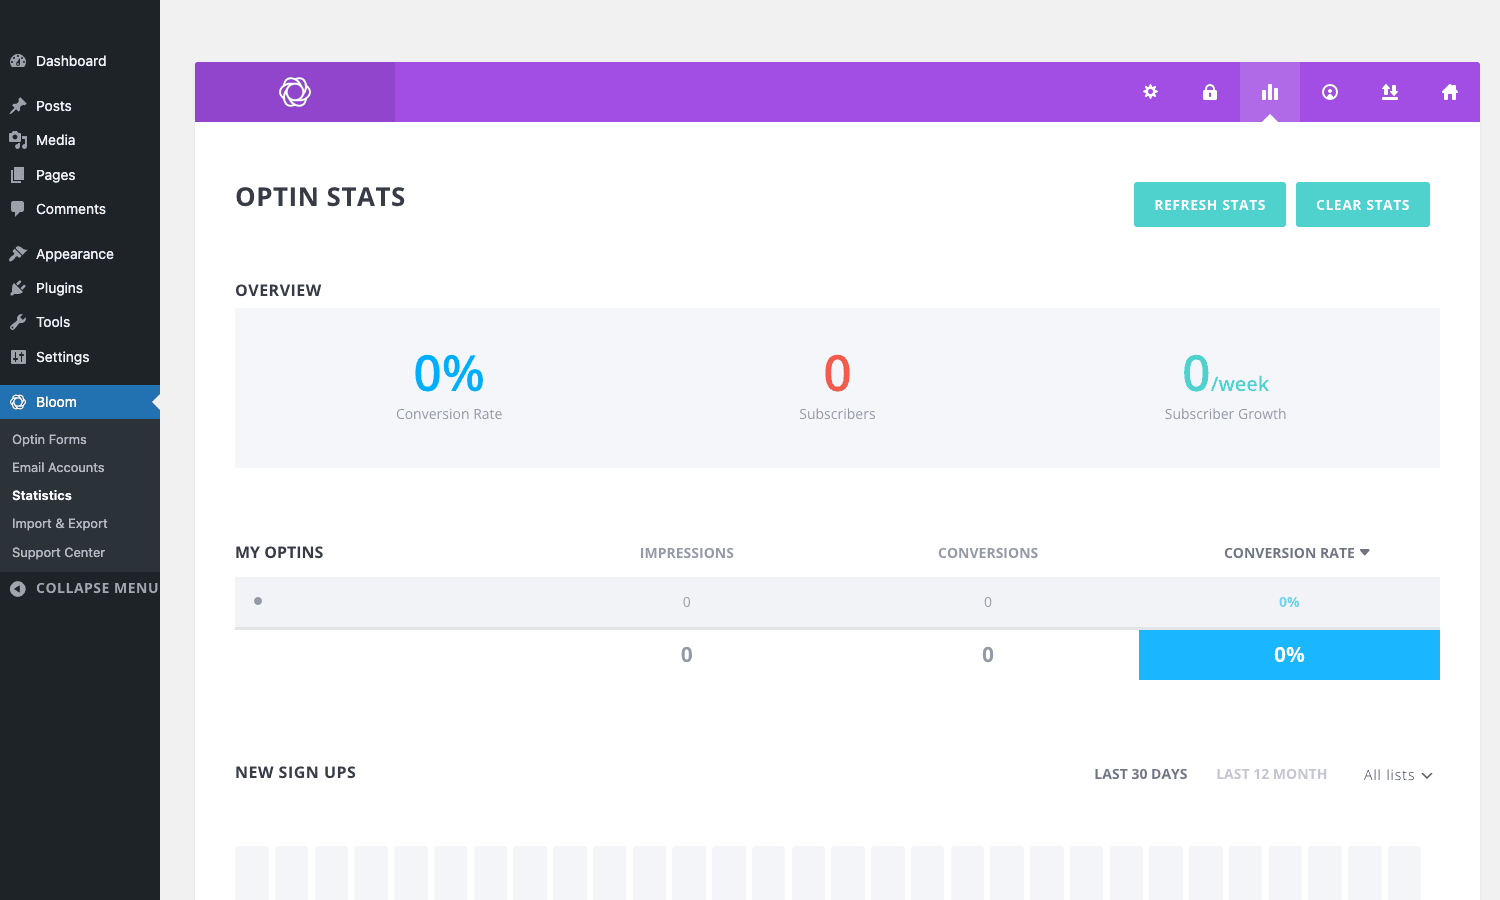This screenshot has height=900, width=1500.
Task: Click the Collapse Menu arrow icon
Action: pyautogui.click(x=18, y=589)
